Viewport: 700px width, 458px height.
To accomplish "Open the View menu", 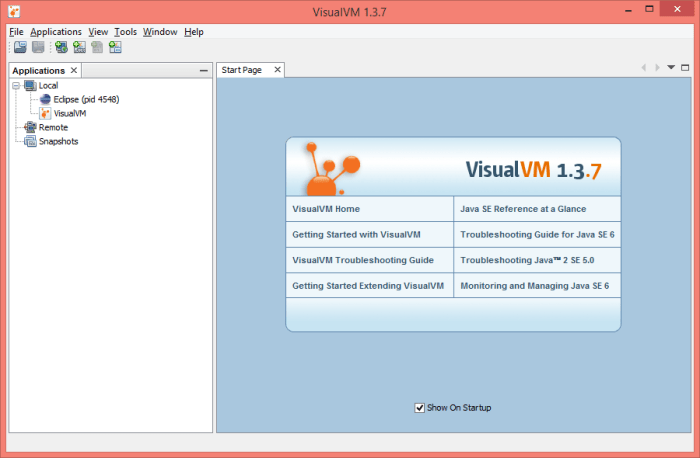I will coord(98,32).
